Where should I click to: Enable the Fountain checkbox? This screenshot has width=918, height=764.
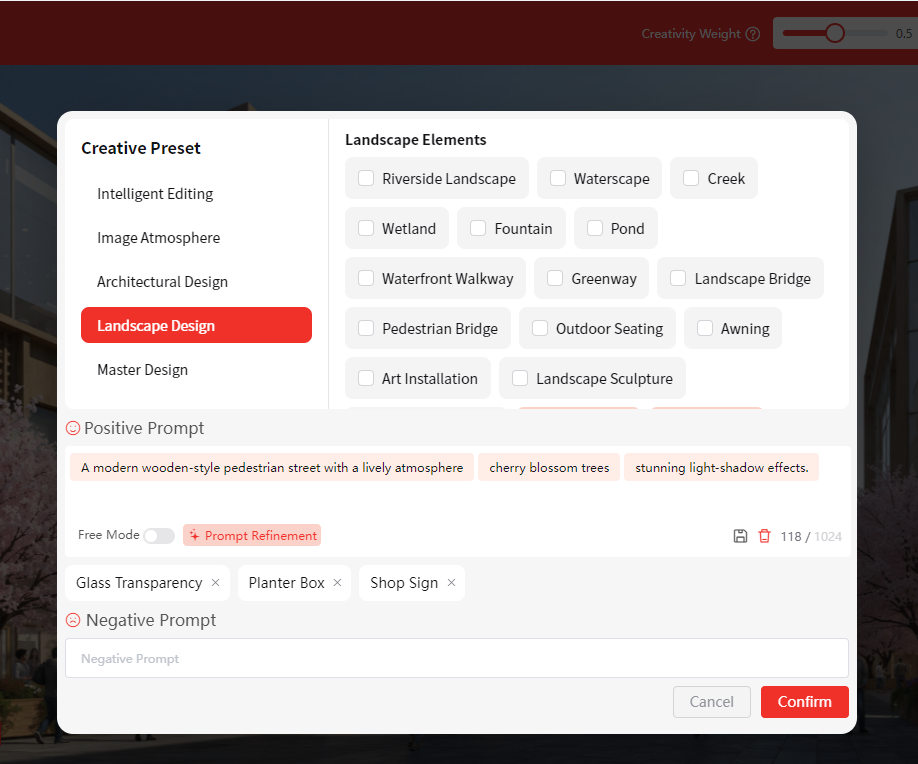click(x=478, y=228)
